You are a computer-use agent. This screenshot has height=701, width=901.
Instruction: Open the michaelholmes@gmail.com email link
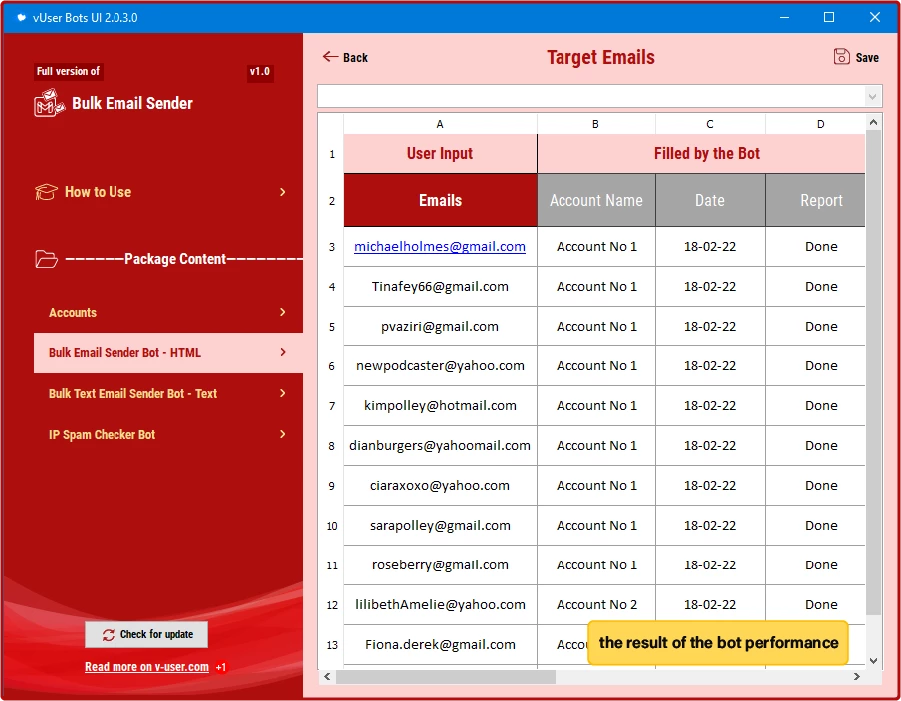(440, 246)
